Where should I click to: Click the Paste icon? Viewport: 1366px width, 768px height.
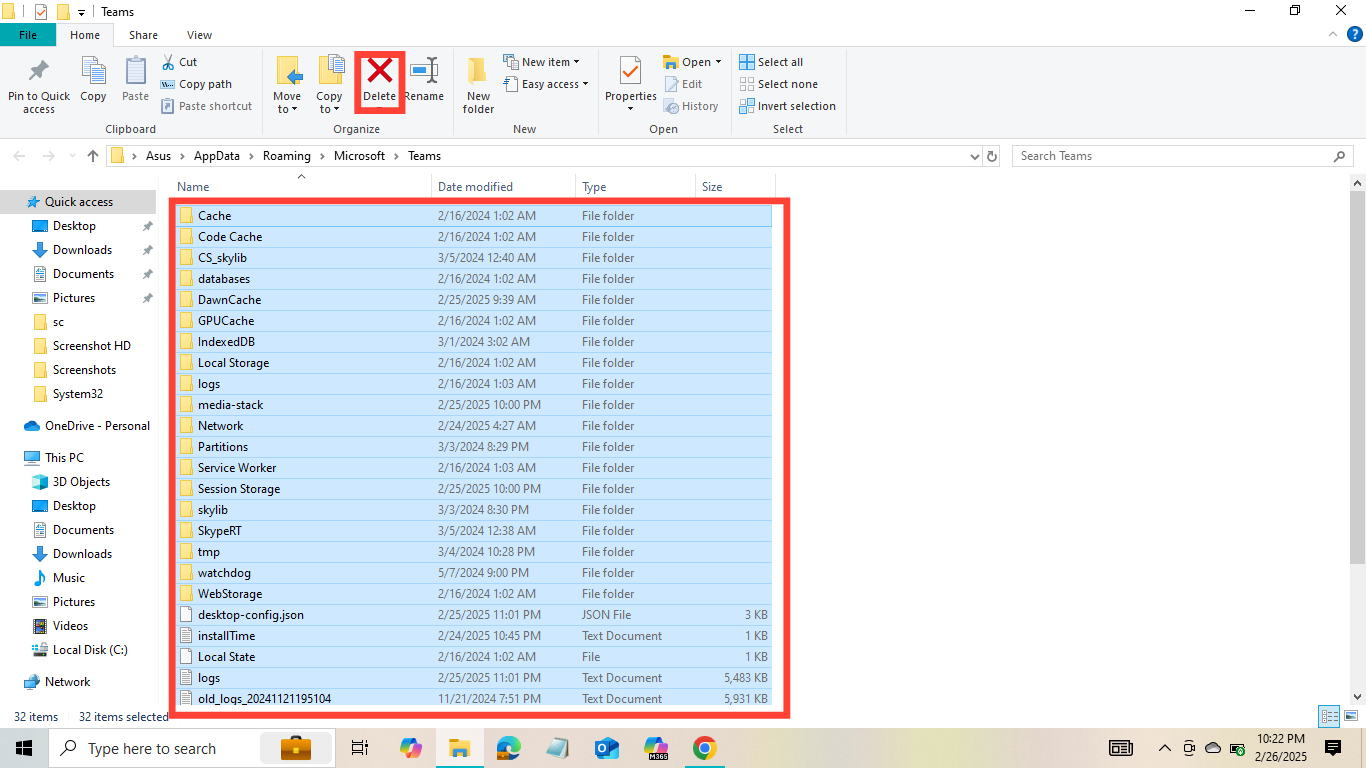(135, 82)
